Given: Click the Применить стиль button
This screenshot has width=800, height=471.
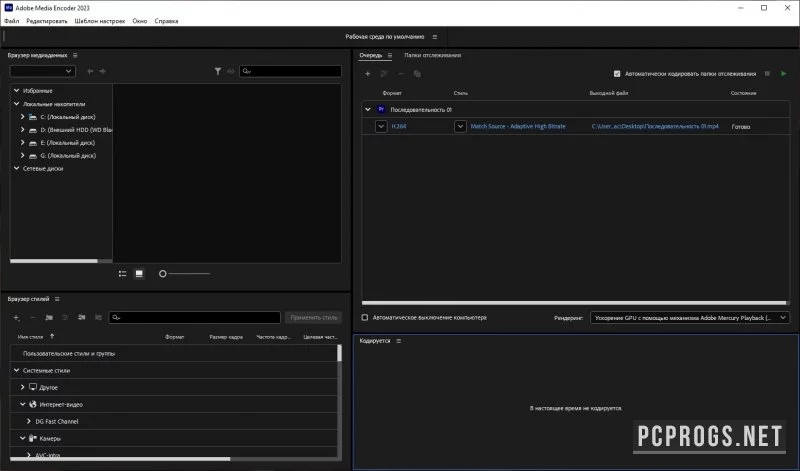Looking at the screenshot, I should pyautogui.click(x=314, y=317).
